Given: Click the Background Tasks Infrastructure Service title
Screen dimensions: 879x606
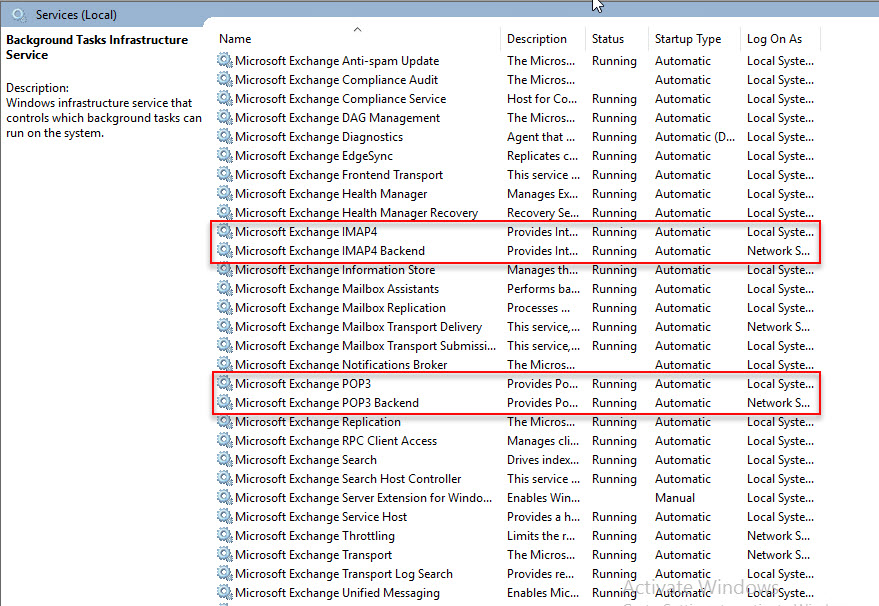Looking at the screenshot, I should [x=97, y=47].
